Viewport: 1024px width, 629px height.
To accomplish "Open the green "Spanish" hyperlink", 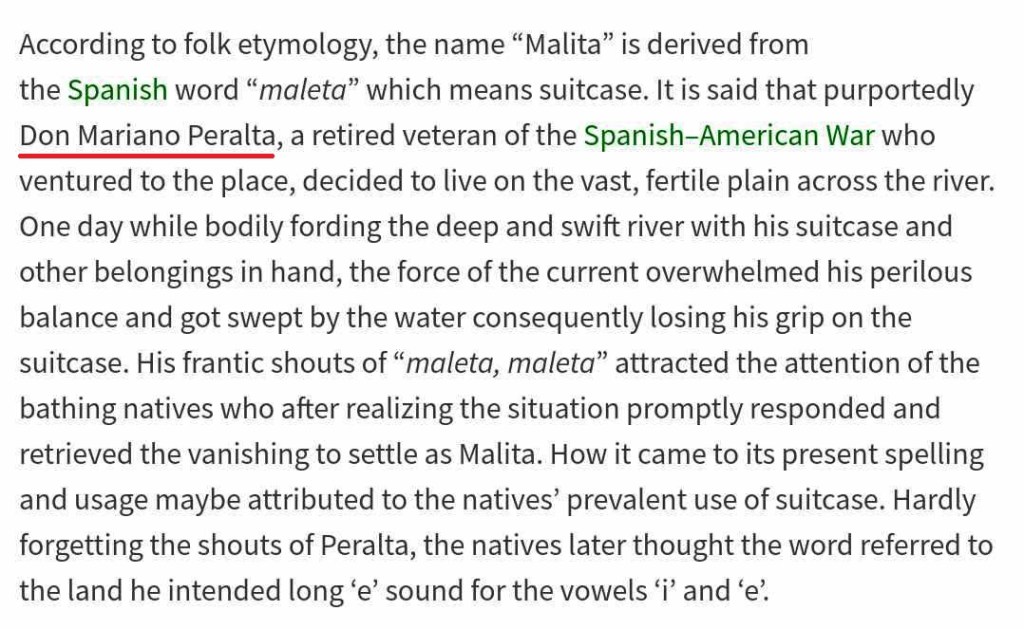I will (x=117, y=90).
